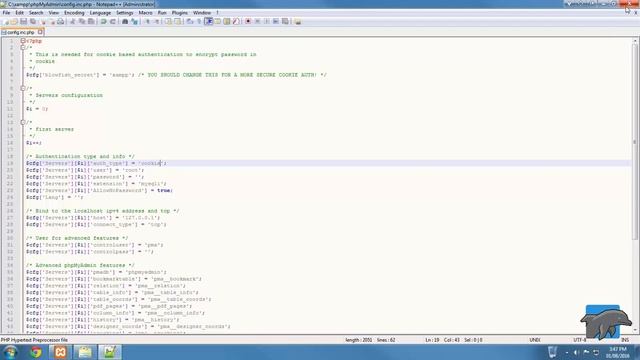
Task: Toggle word wrap in the toolbar
Action: (190, 21)
